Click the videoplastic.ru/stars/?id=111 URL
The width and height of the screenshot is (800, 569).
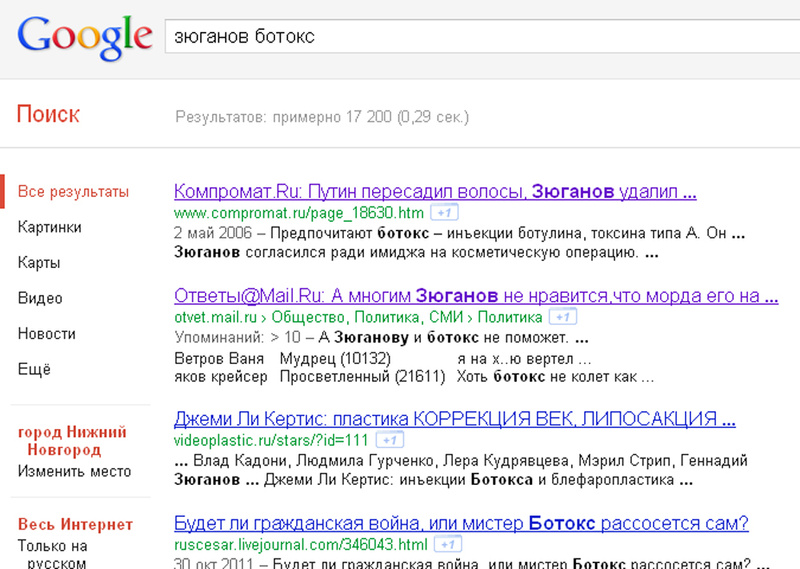271,440
